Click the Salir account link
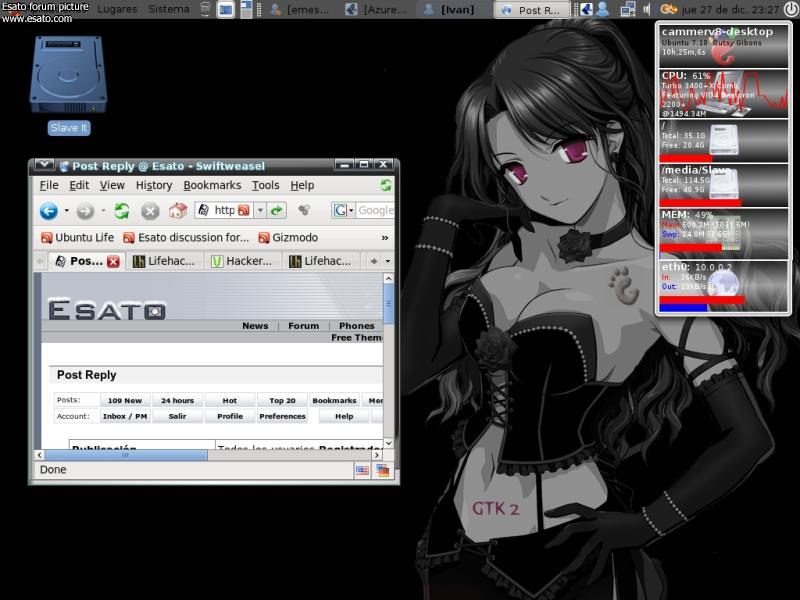Viewport: 800px width, 600px height. (x=178, y=416)
